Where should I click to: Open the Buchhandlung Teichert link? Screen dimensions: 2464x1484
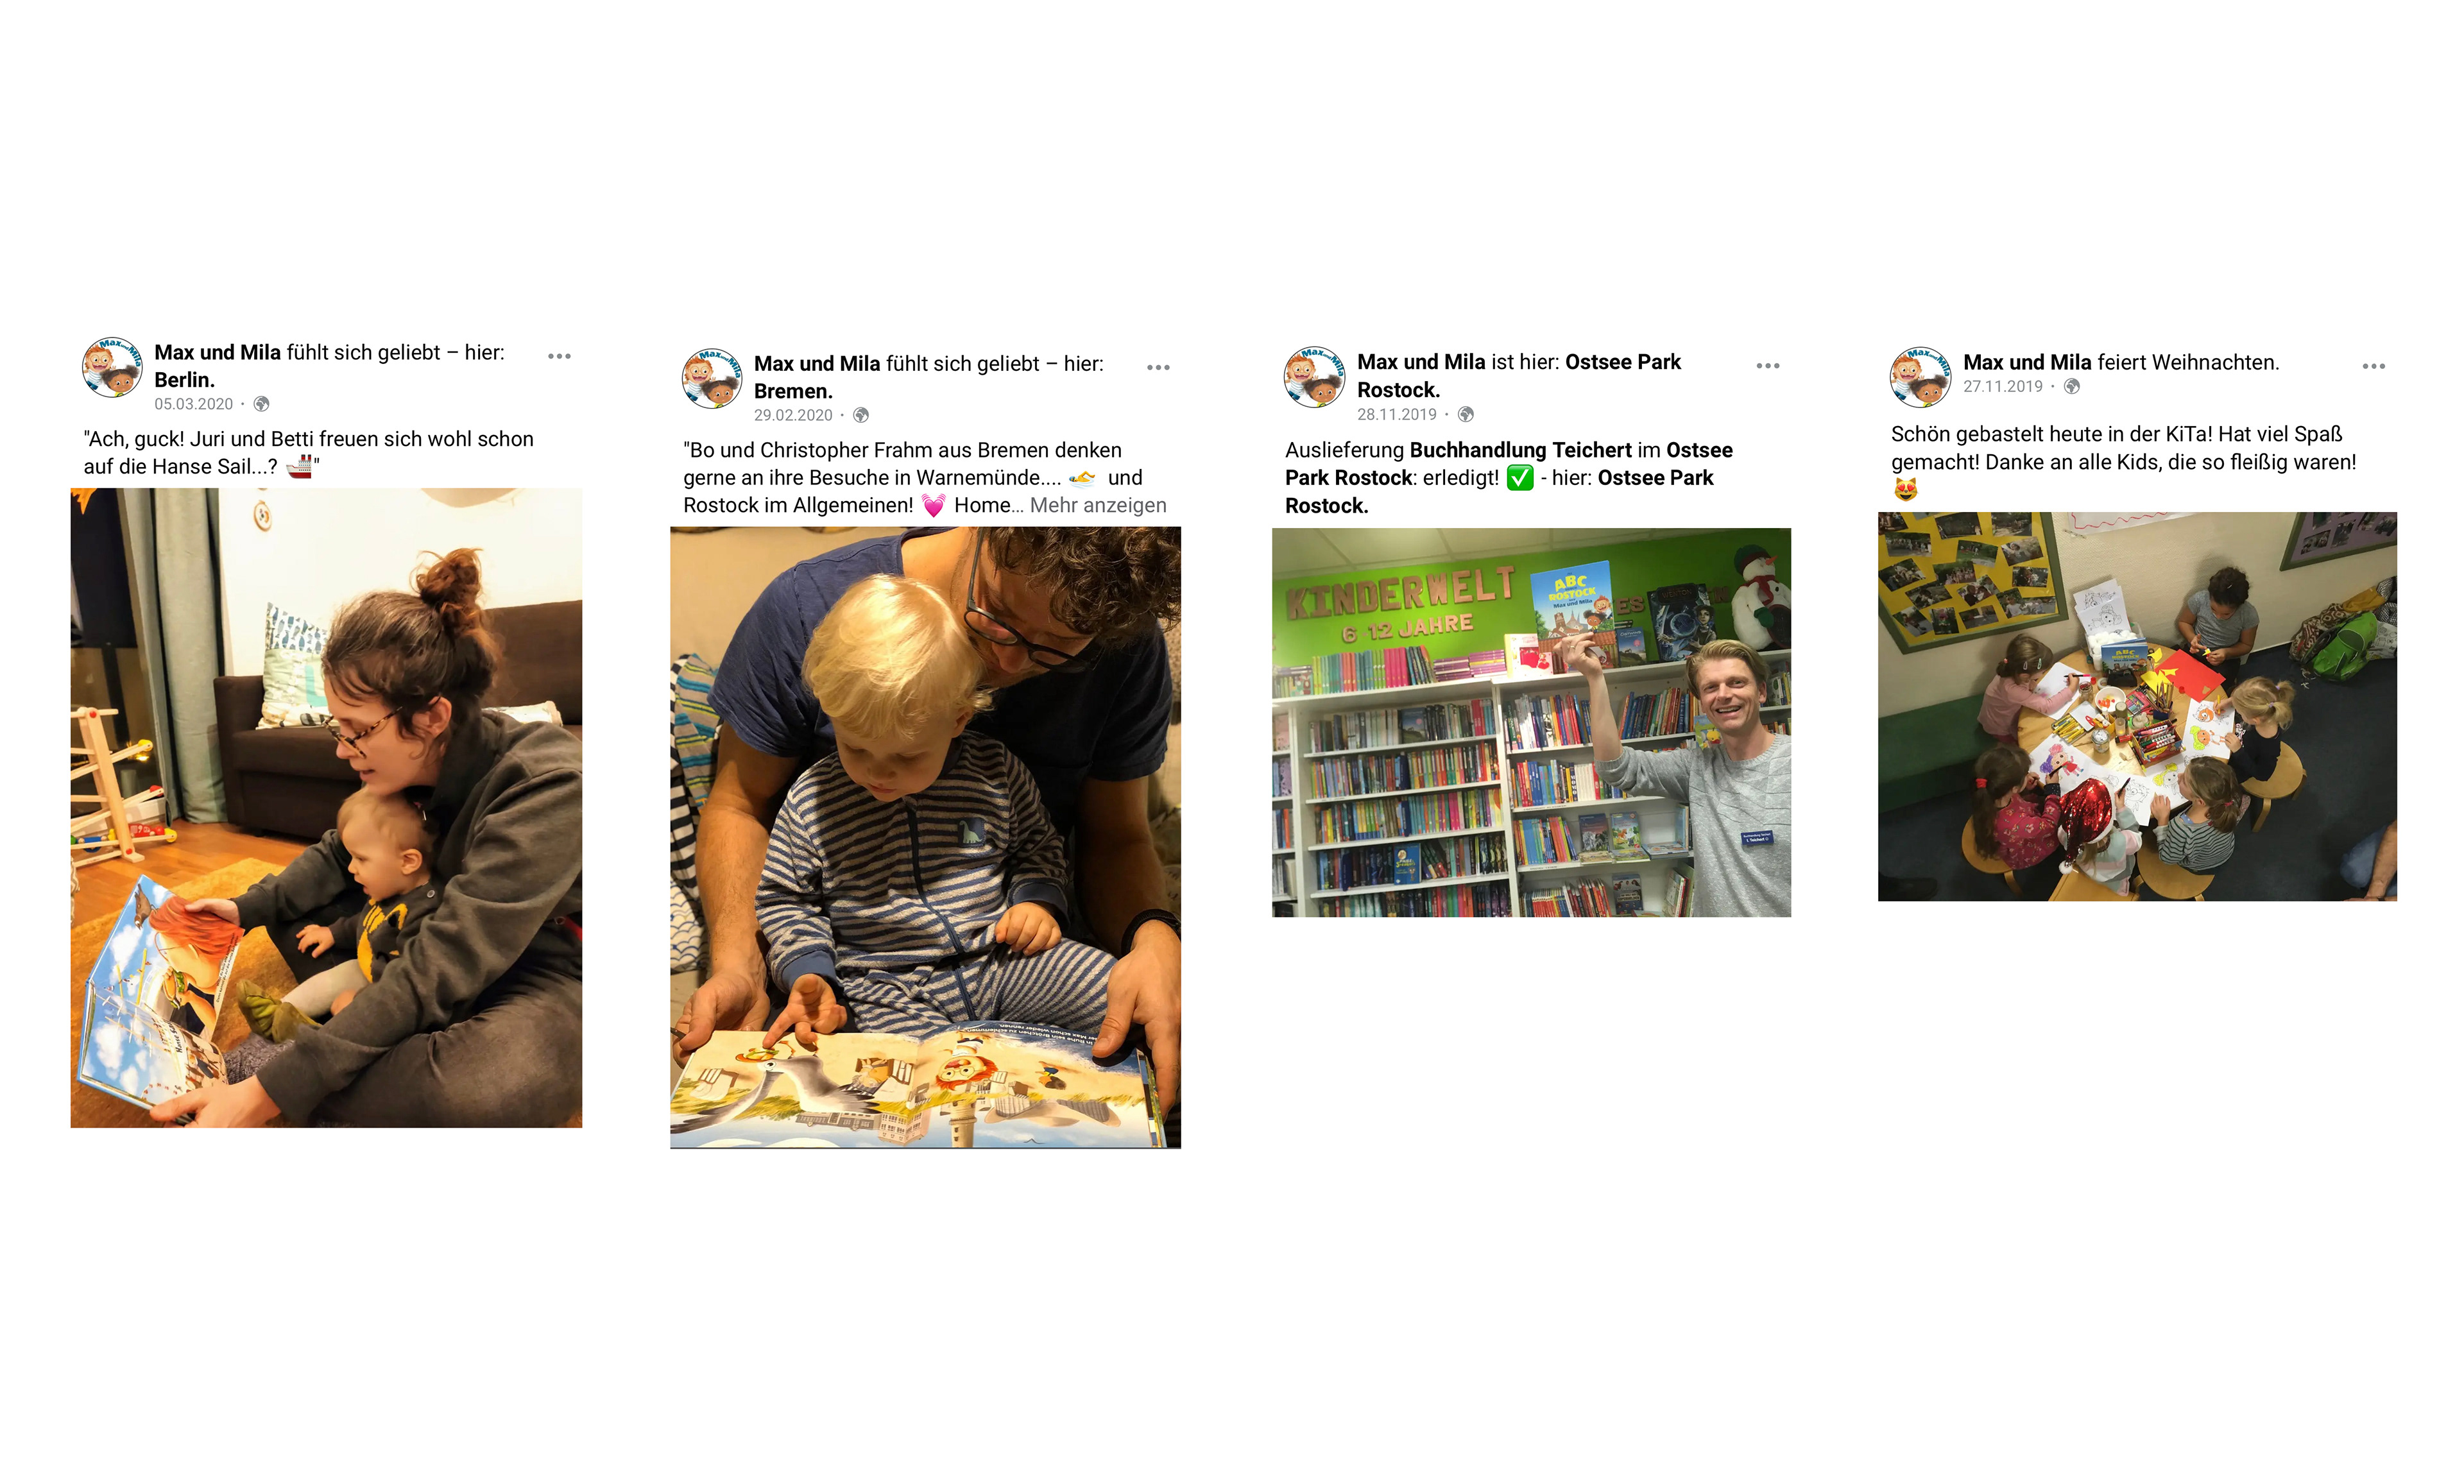click(x=1520, y=450)
